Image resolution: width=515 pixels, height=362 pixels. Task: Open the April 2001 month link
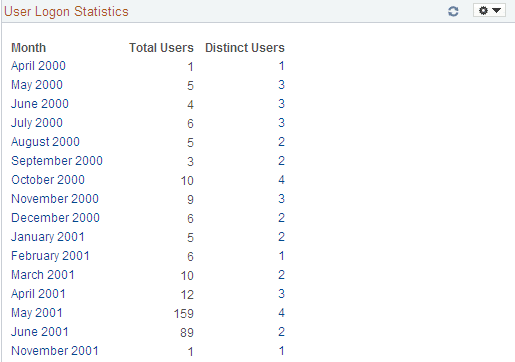pyautogui.click(x=38, y=294)
